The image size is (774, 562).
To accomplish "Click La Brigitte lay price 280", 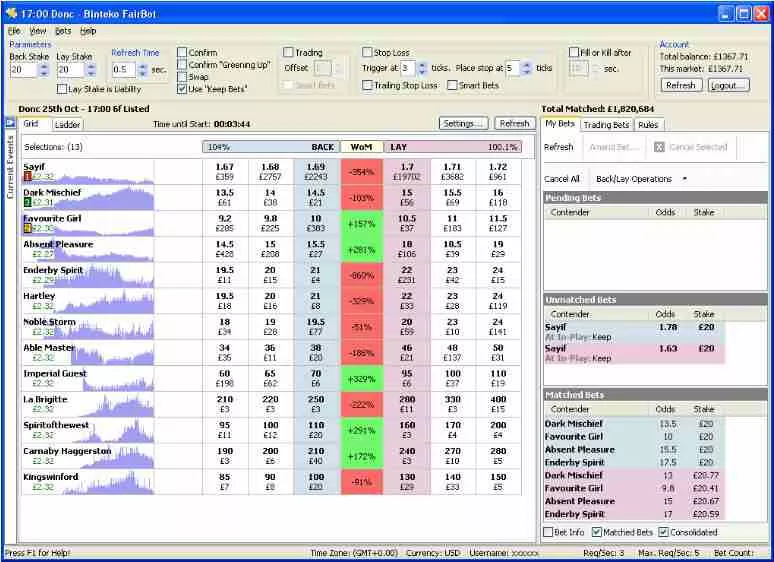I will point(407,404).
